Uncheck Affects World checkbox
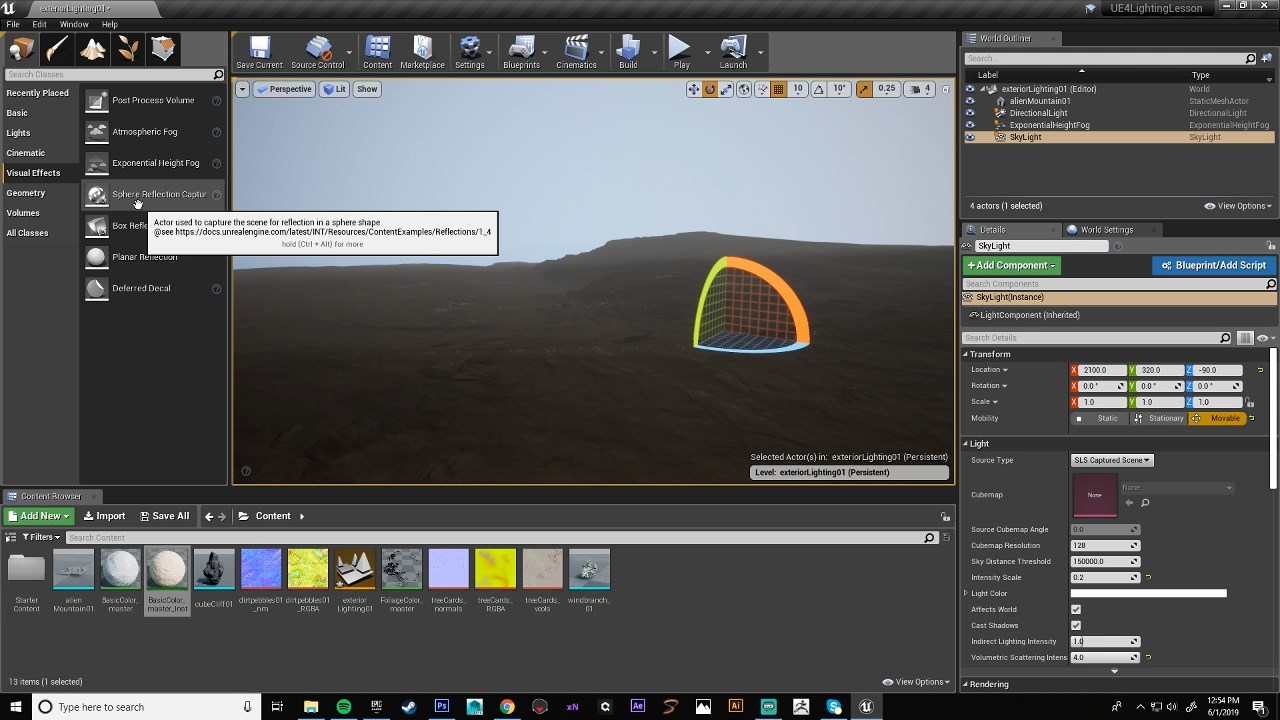The width and height of the screenshot is (1280, 720). coord(1076,609)
